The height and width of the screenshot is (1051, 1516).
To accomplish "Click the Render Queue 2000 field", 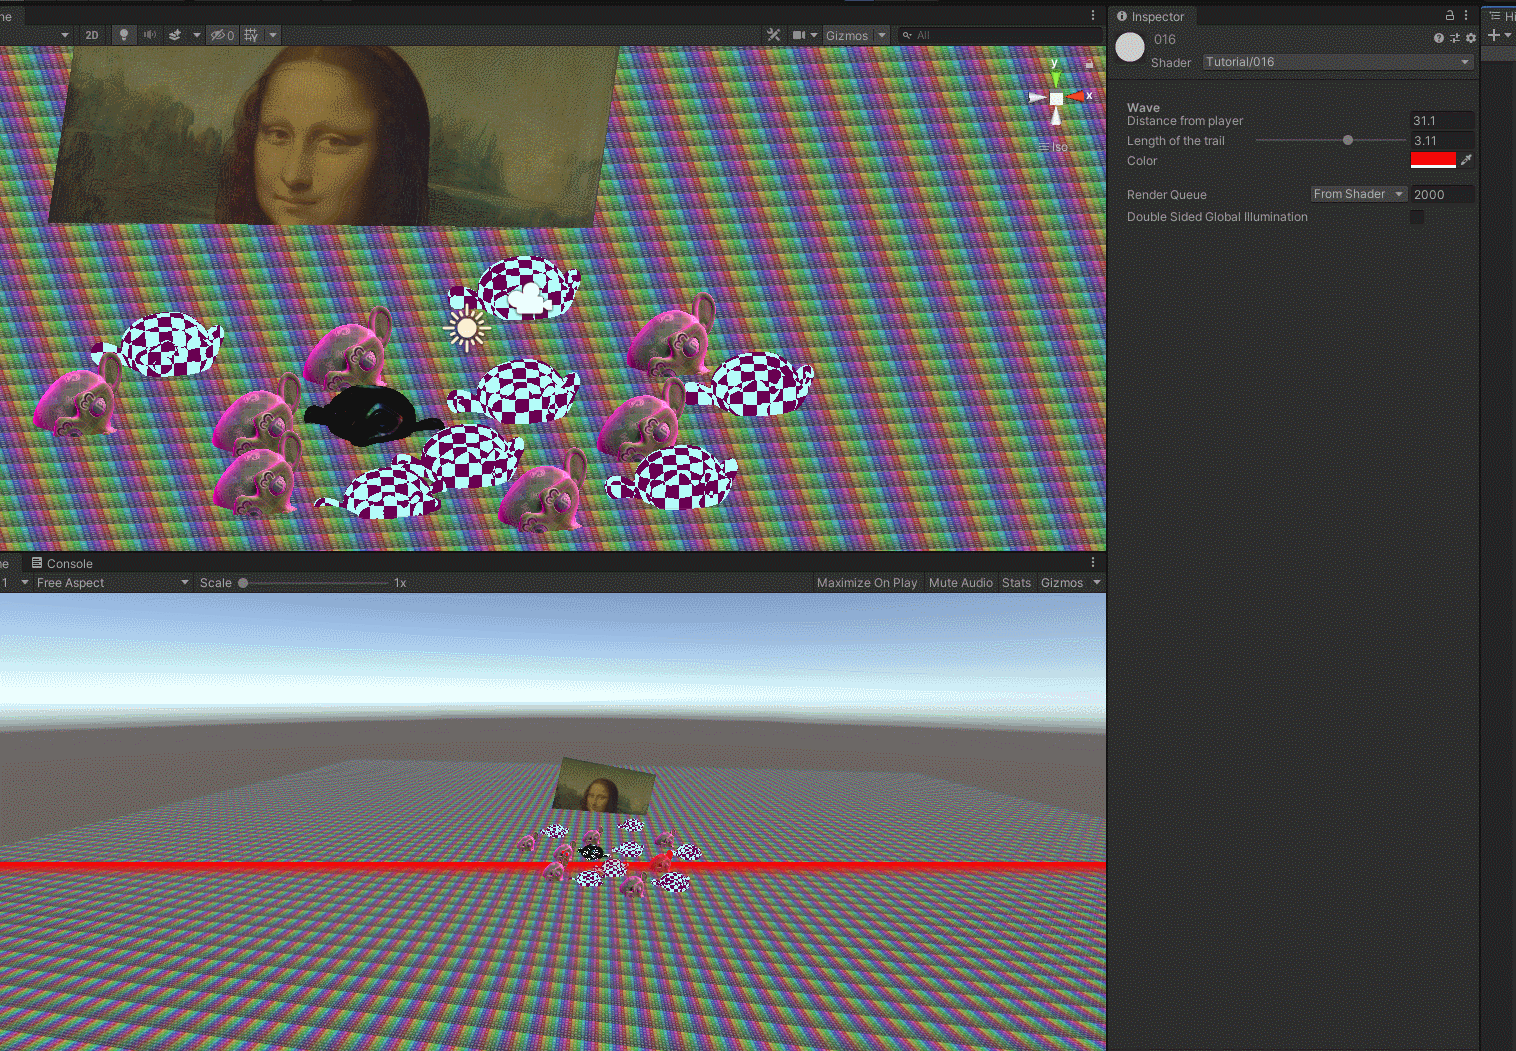I will (1441, 195).
